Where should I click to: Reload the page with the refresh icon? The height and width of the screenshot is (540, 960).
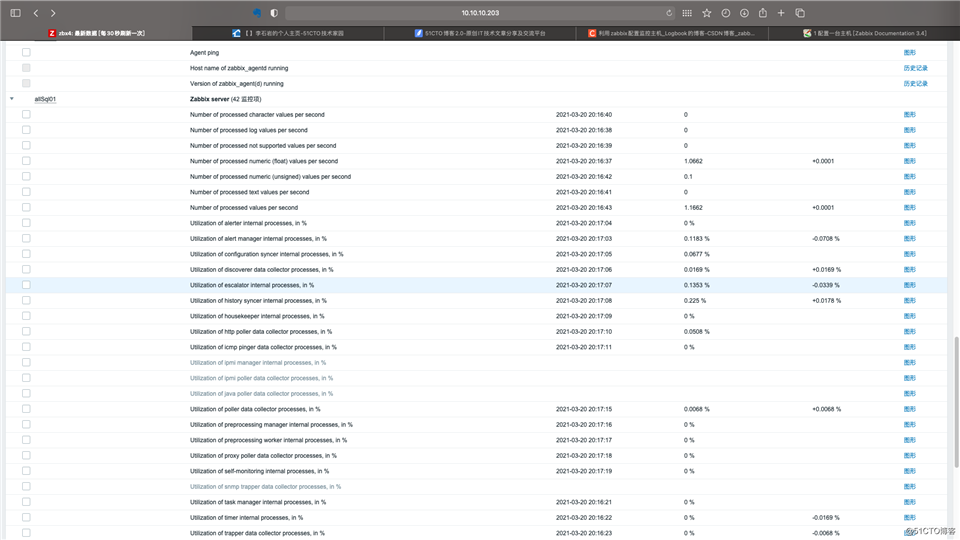pos(669,13)
